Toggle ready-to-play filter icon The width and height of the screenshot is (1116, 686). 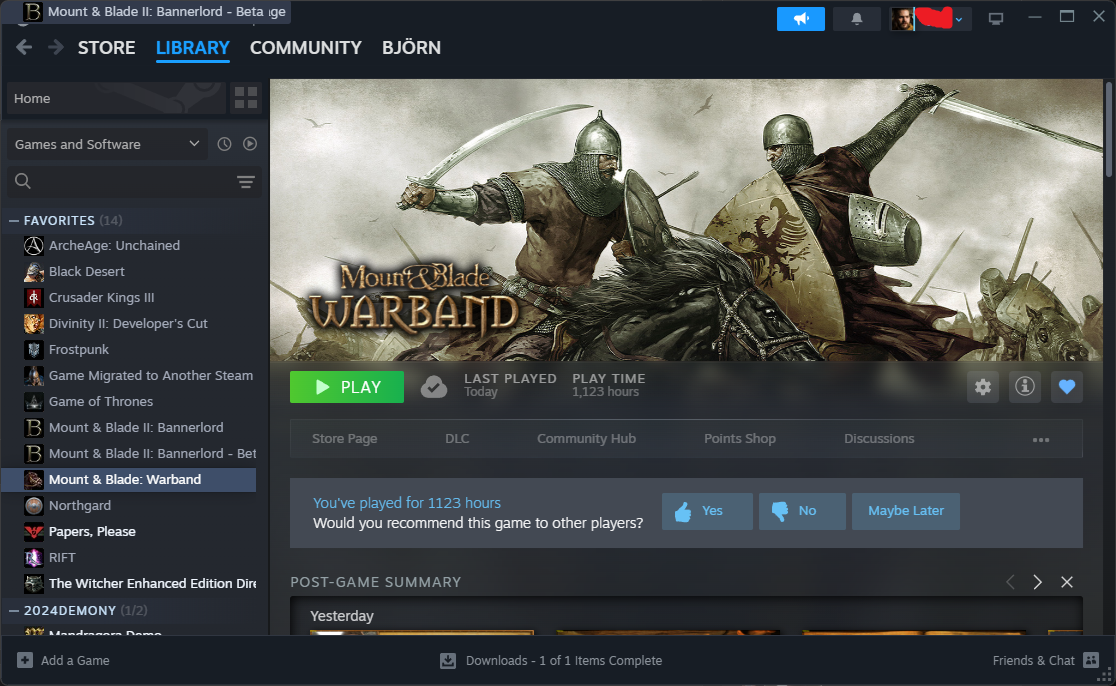250,144
